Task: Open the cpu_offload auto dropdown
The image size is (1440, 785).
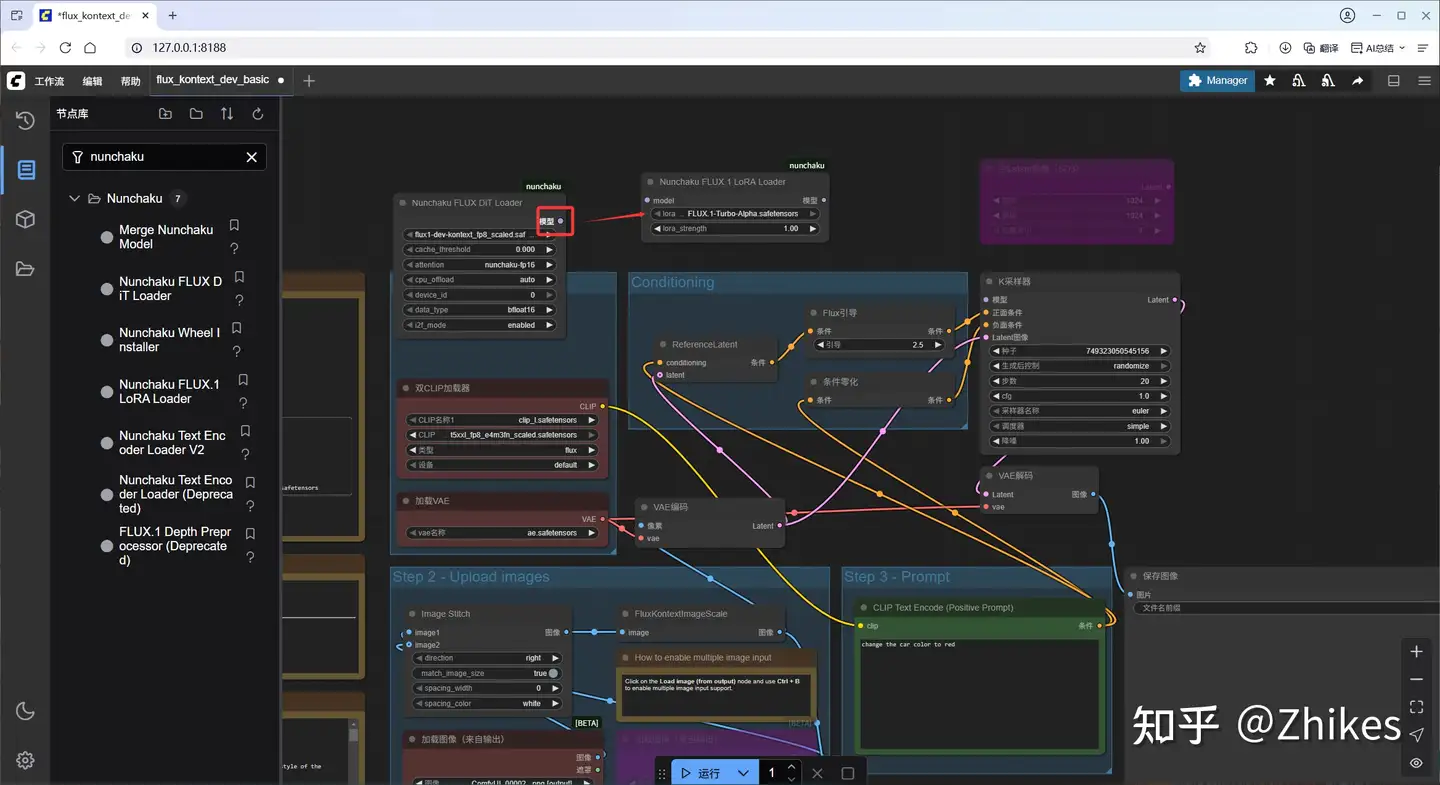Action: pos(479,280)
